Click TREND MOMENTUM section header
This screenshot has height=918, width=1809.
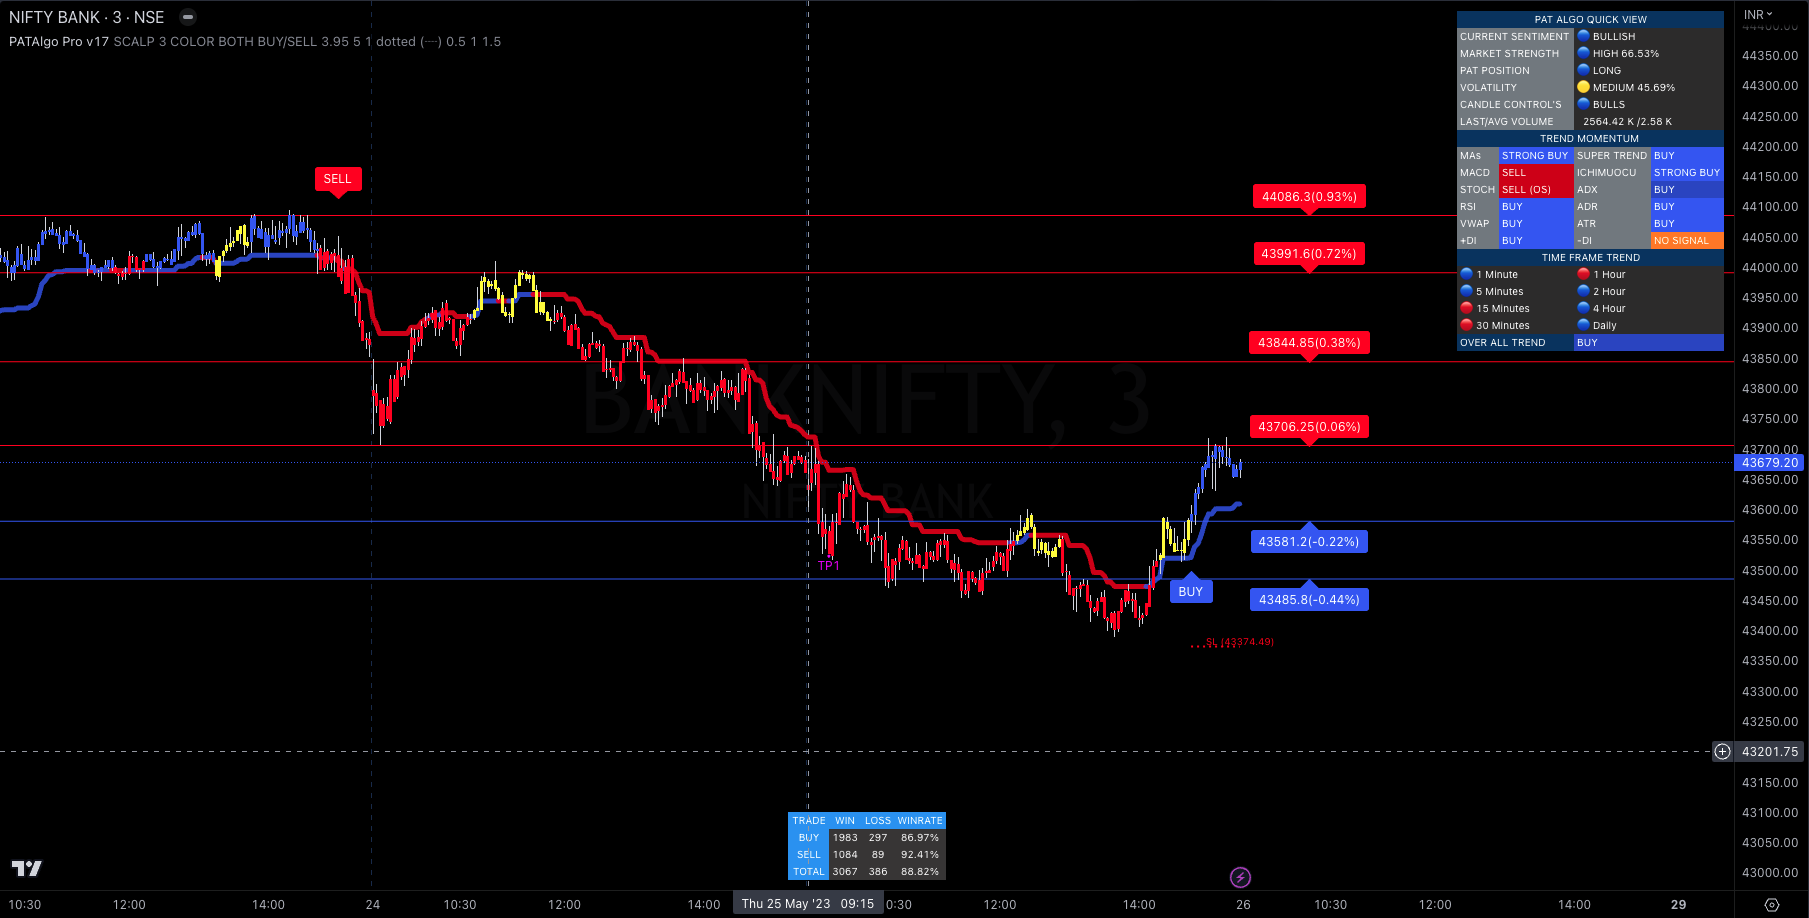pyautogui.click(x=1590, y=138)
